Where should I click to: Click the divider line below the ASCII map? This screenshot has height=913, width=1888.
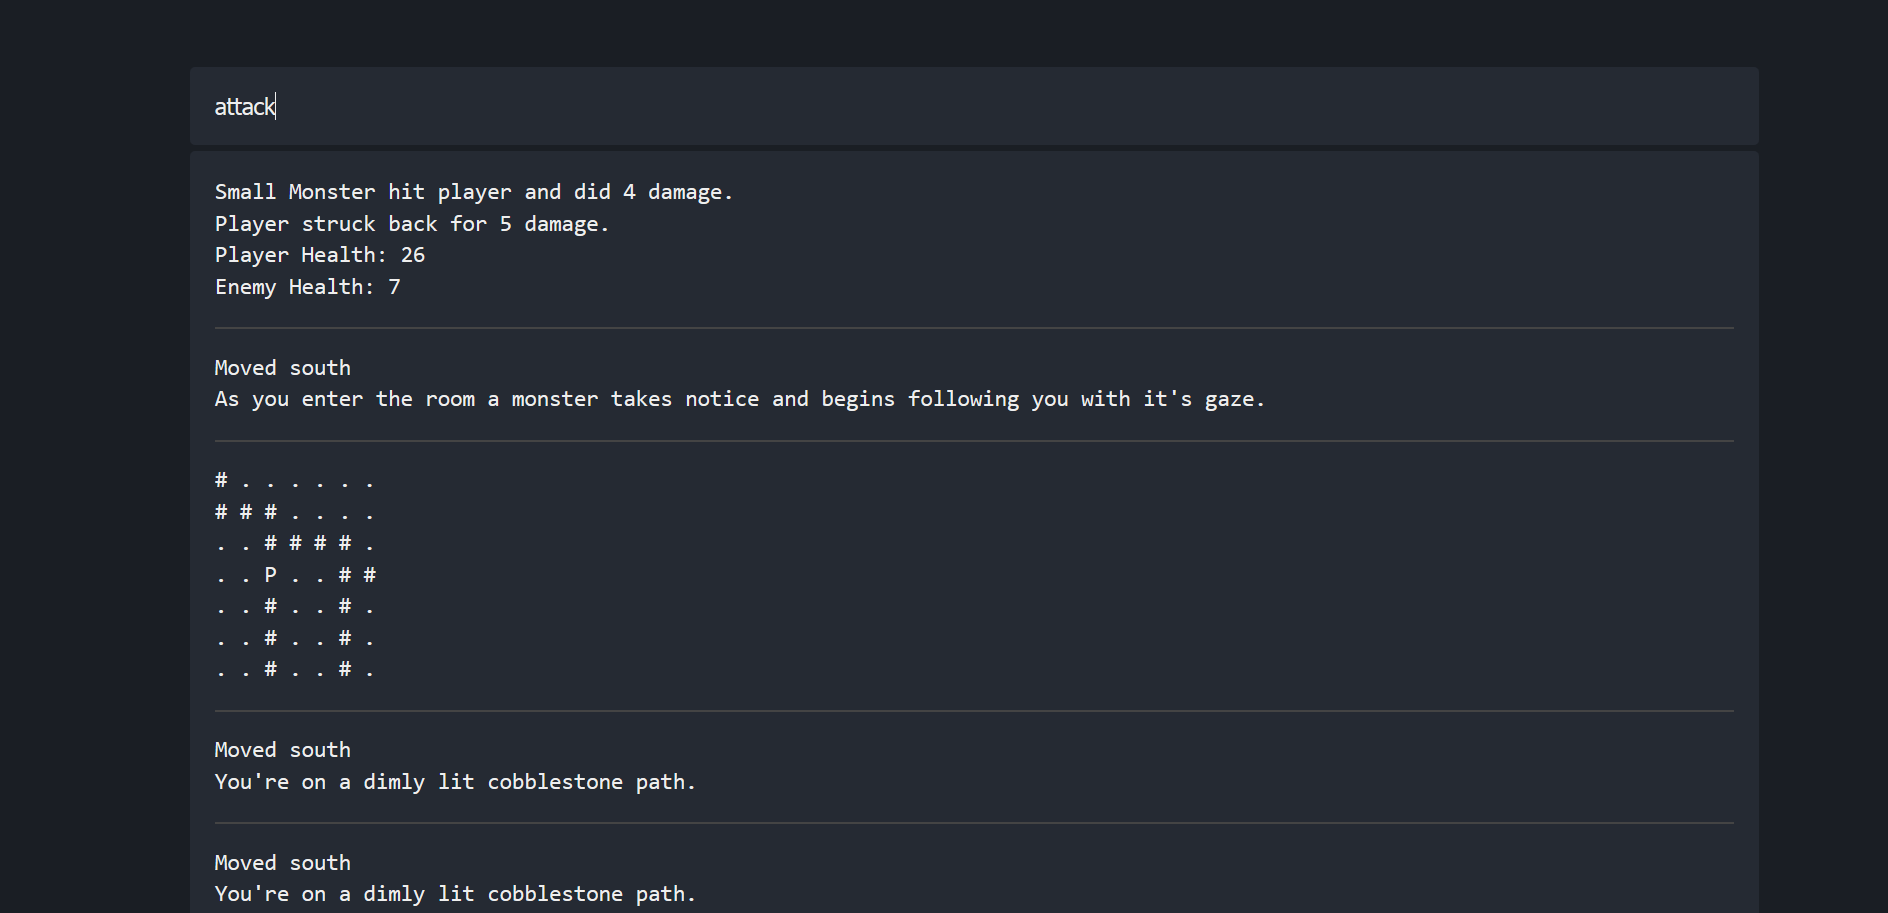tap(973, 712)
